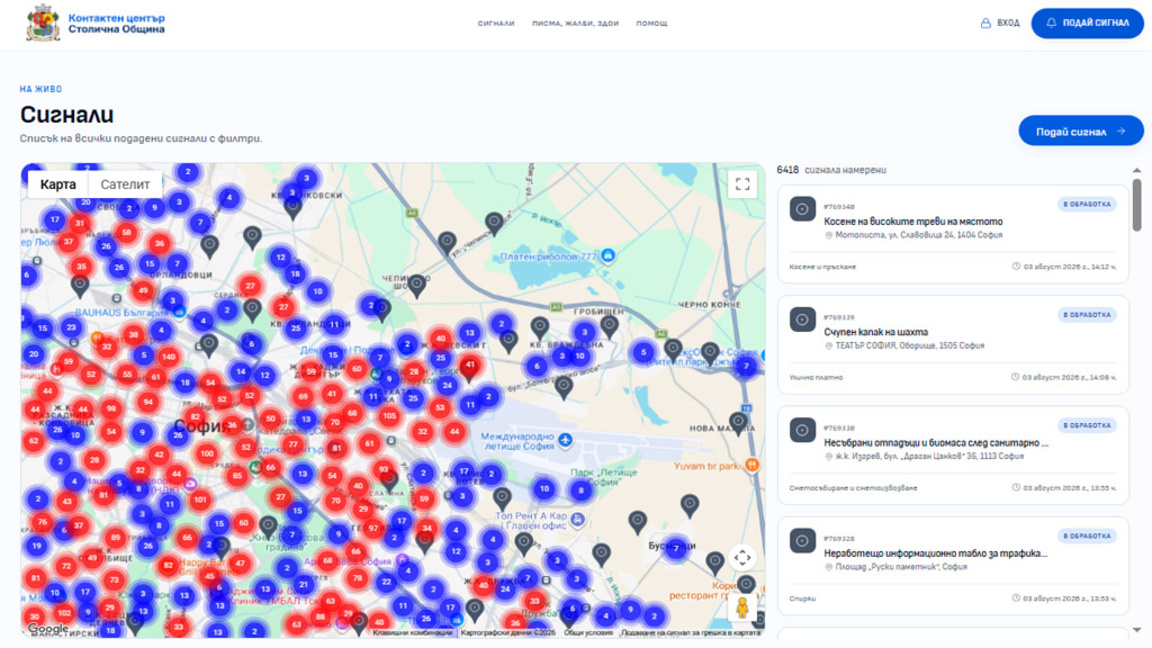Click the red cluster marker labeled 140
This screenshot has width=1152, height=648.
coord(169,356)
